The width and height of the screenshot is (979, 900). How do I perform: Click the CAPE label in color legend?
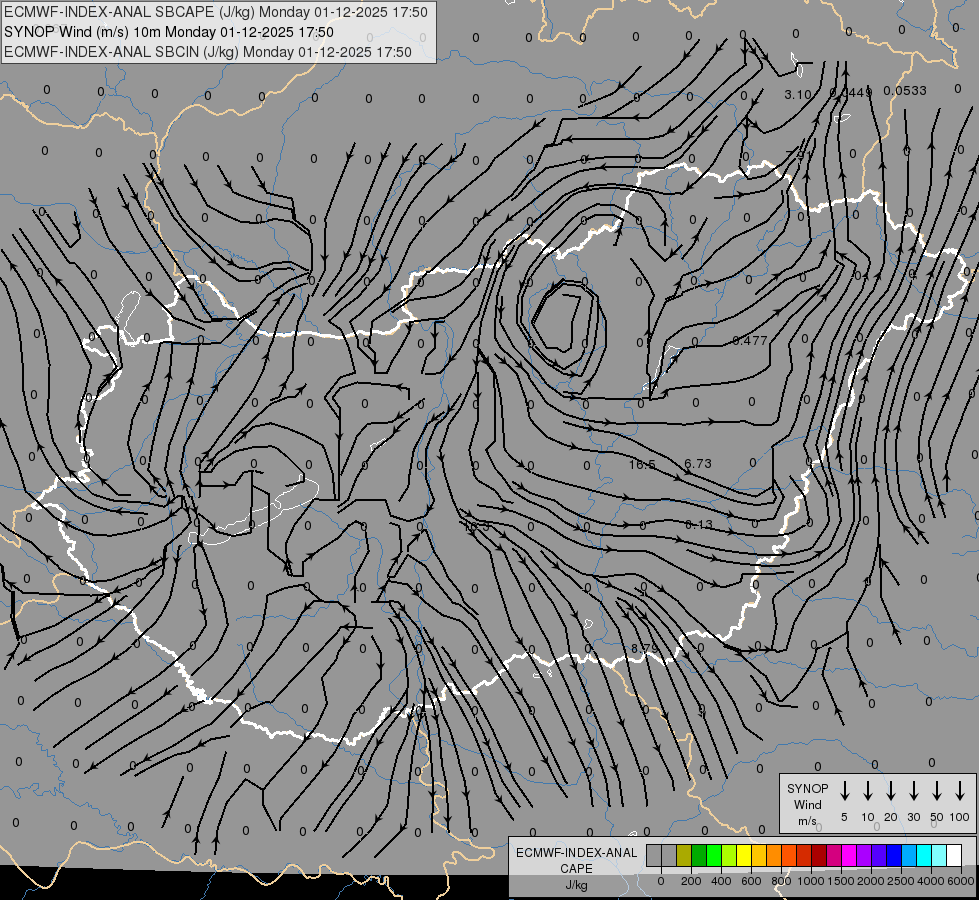point(576,869)
